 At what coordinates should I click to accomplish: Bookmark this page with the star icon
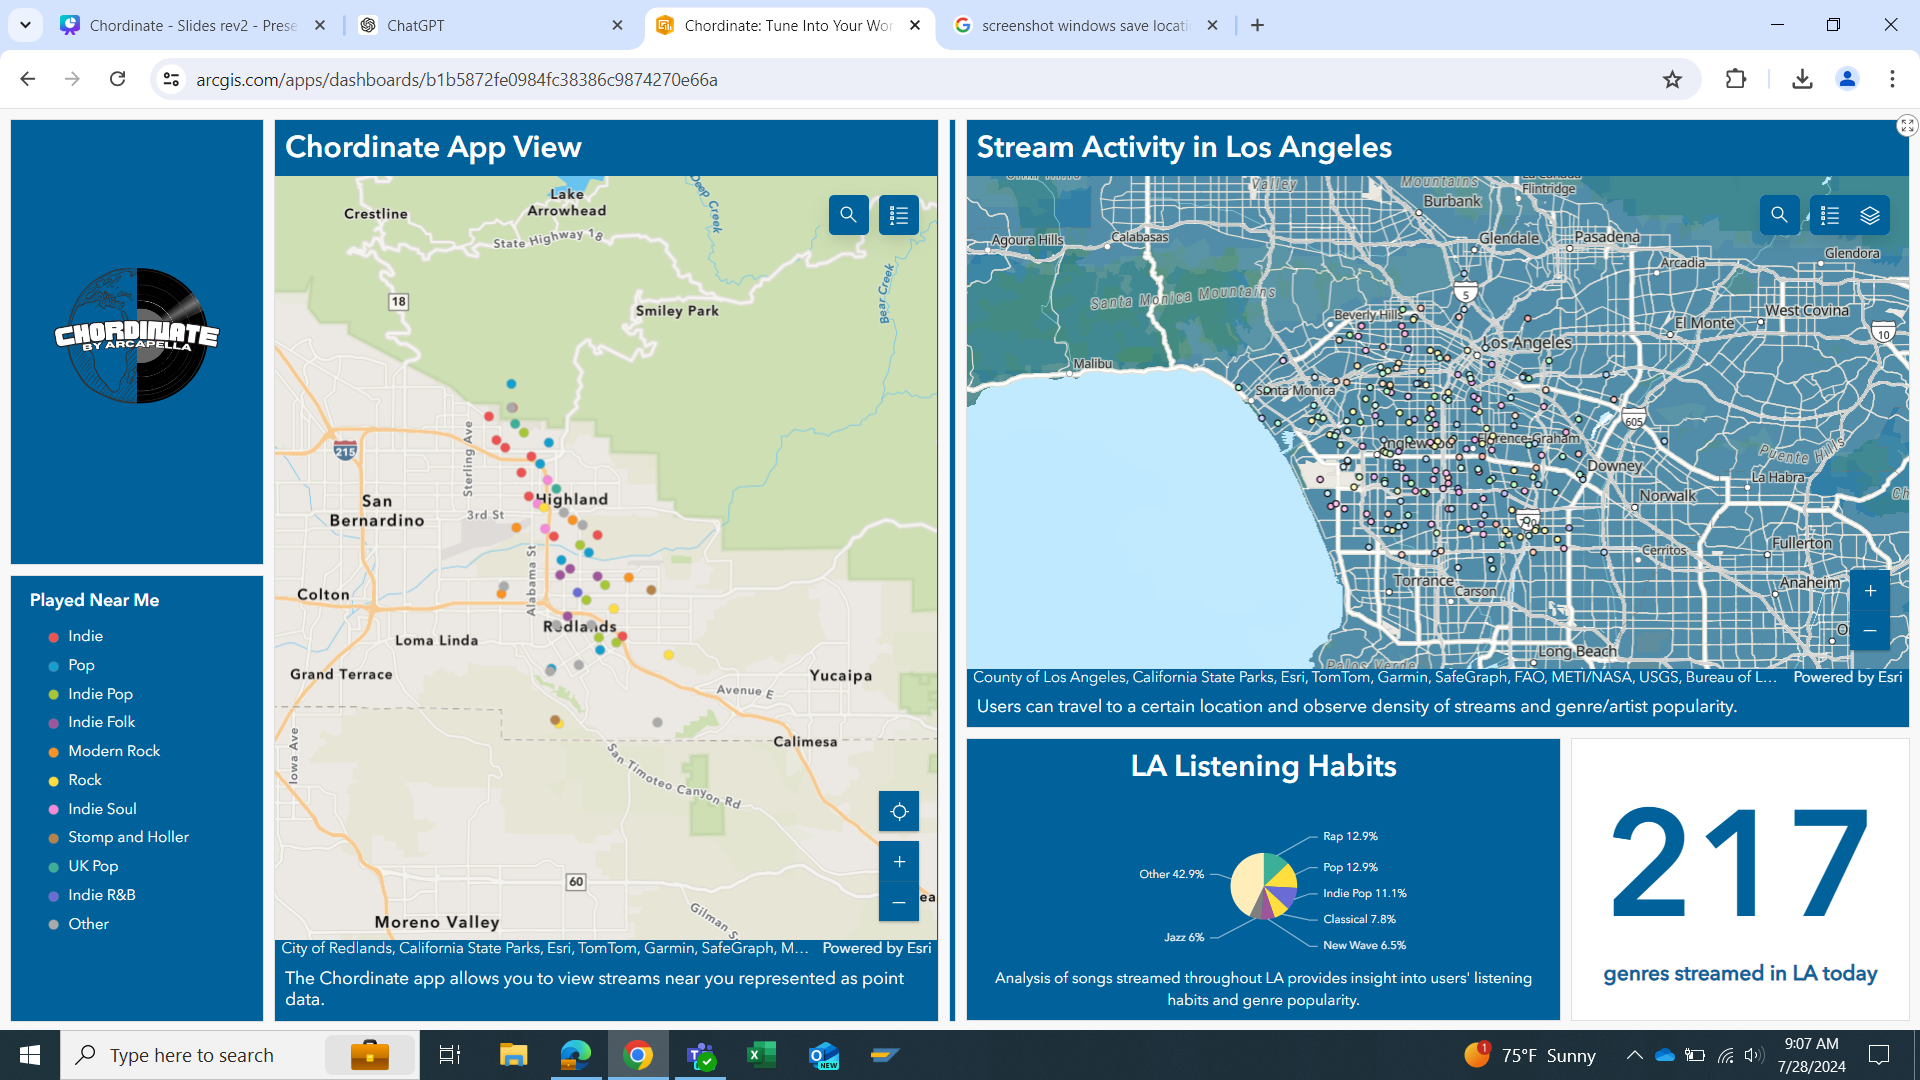point(1672,79)
